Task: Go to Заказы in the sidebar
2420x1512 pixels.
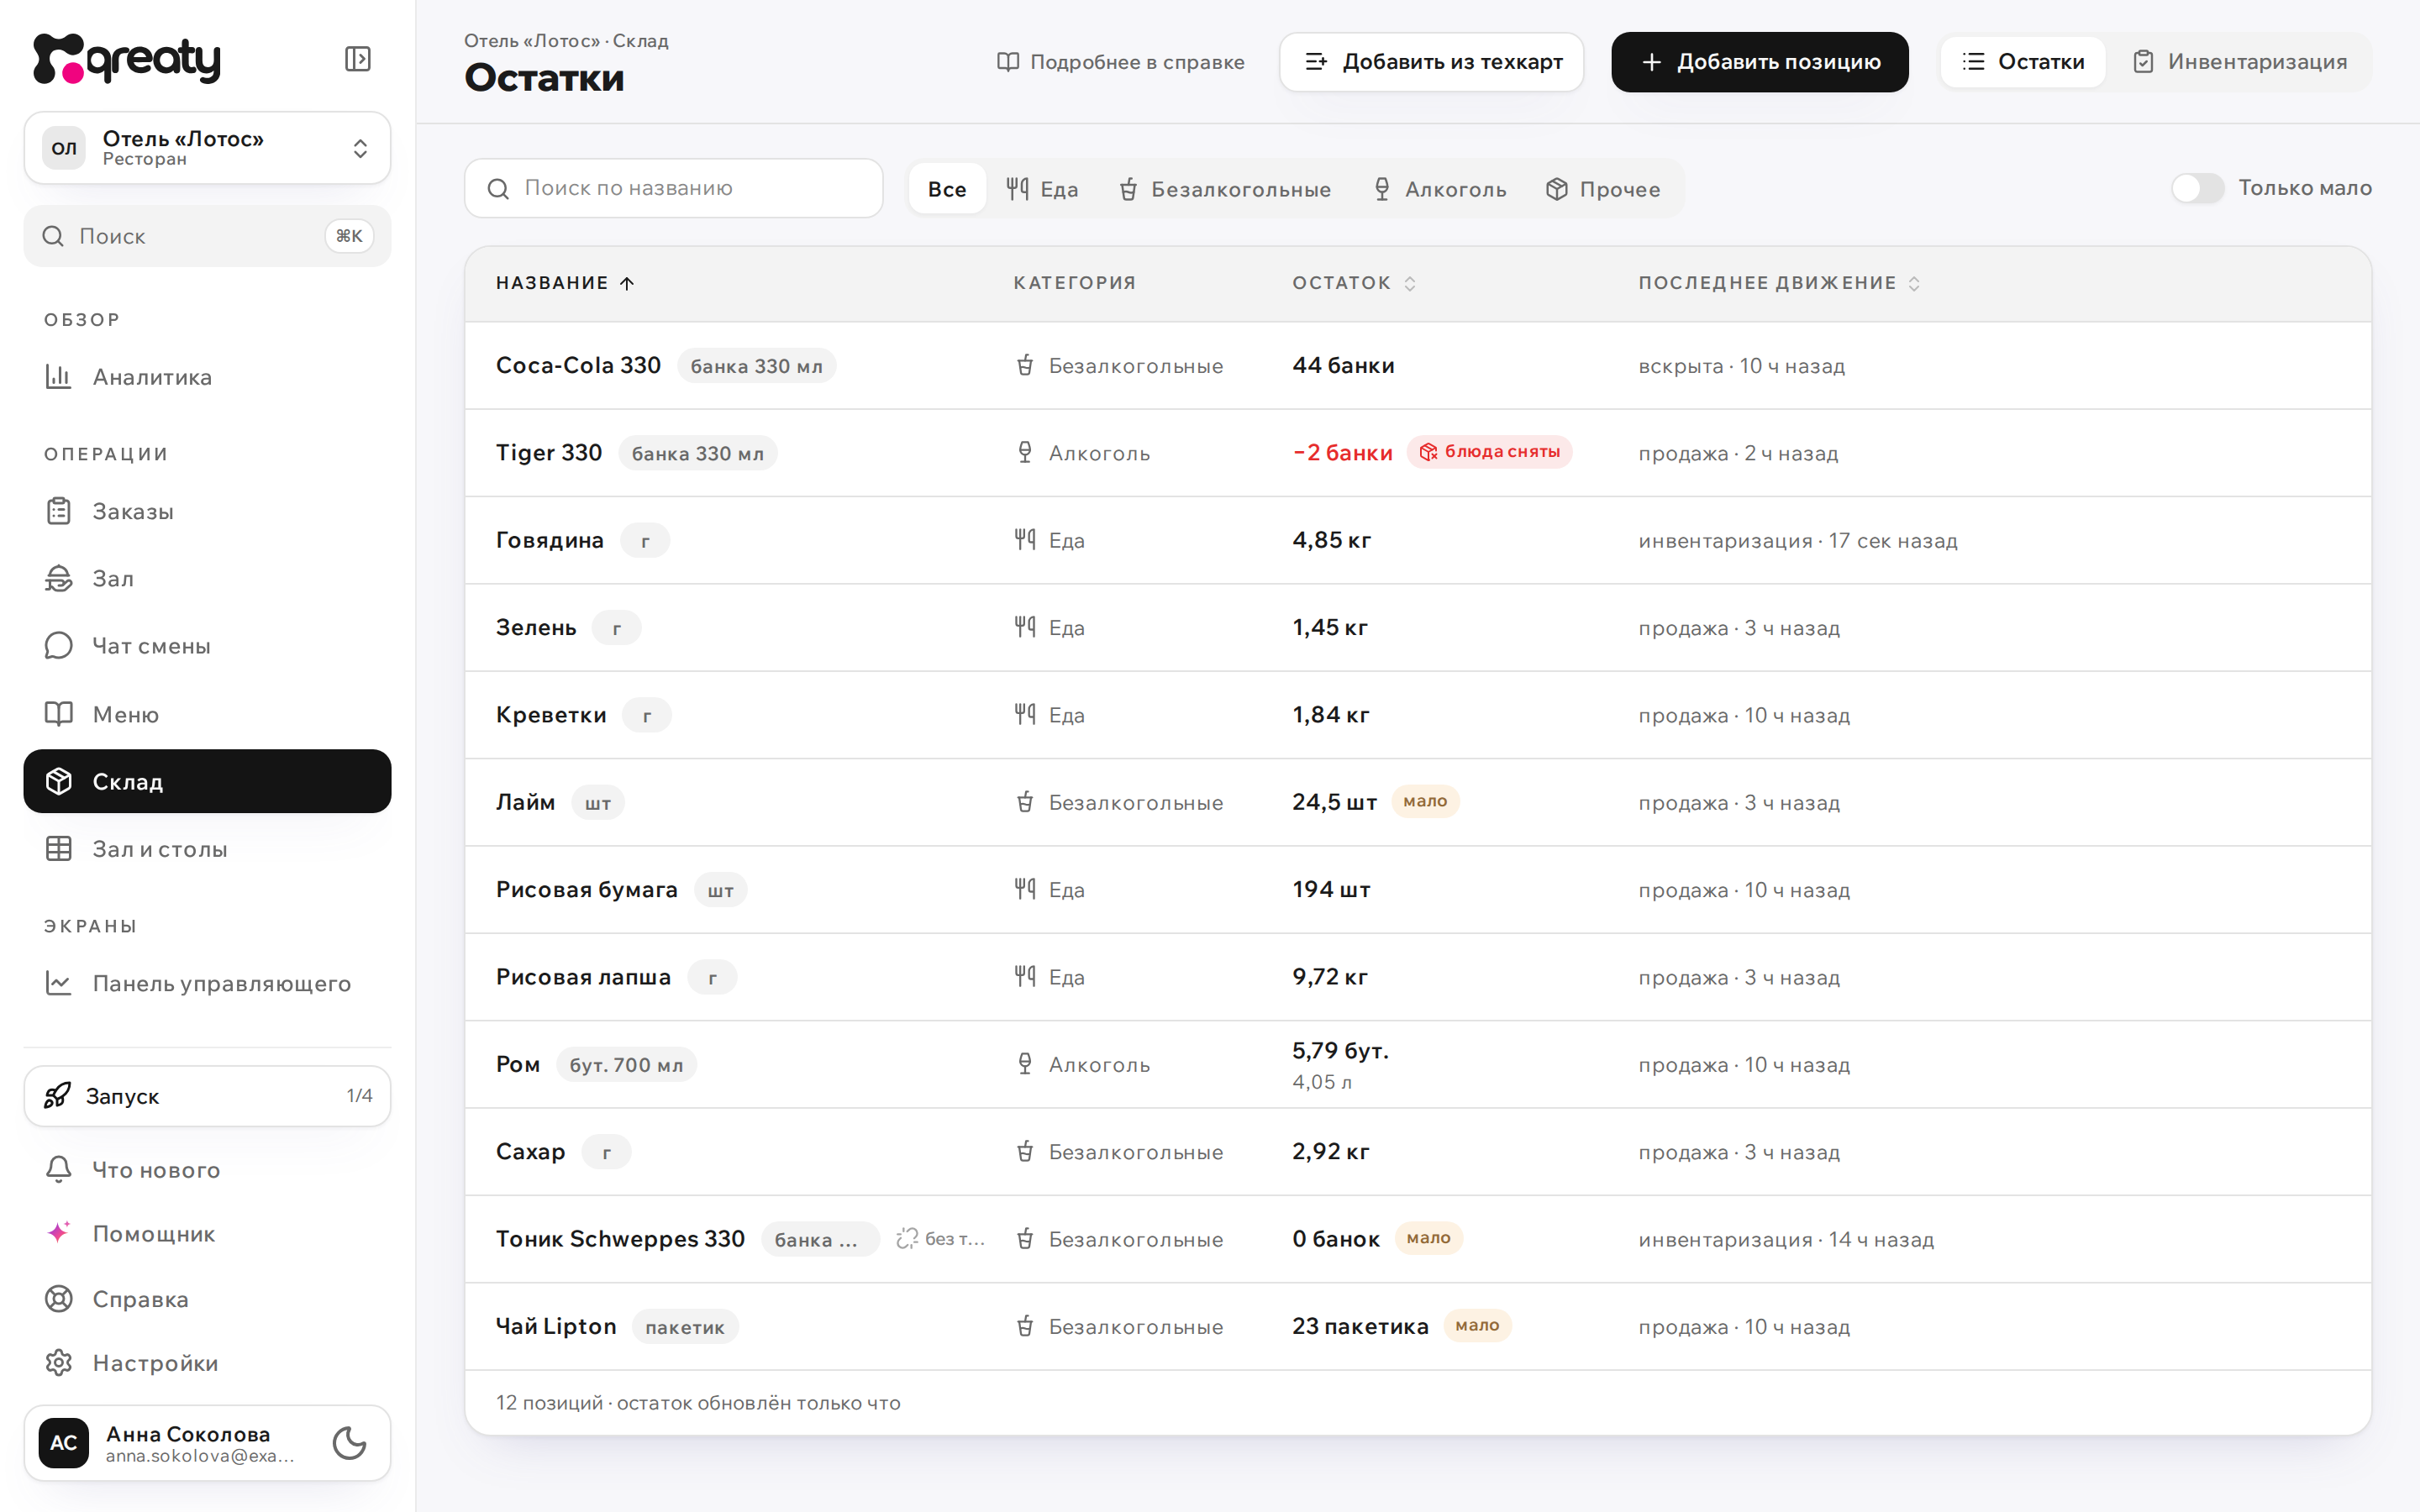Action: 207,511
